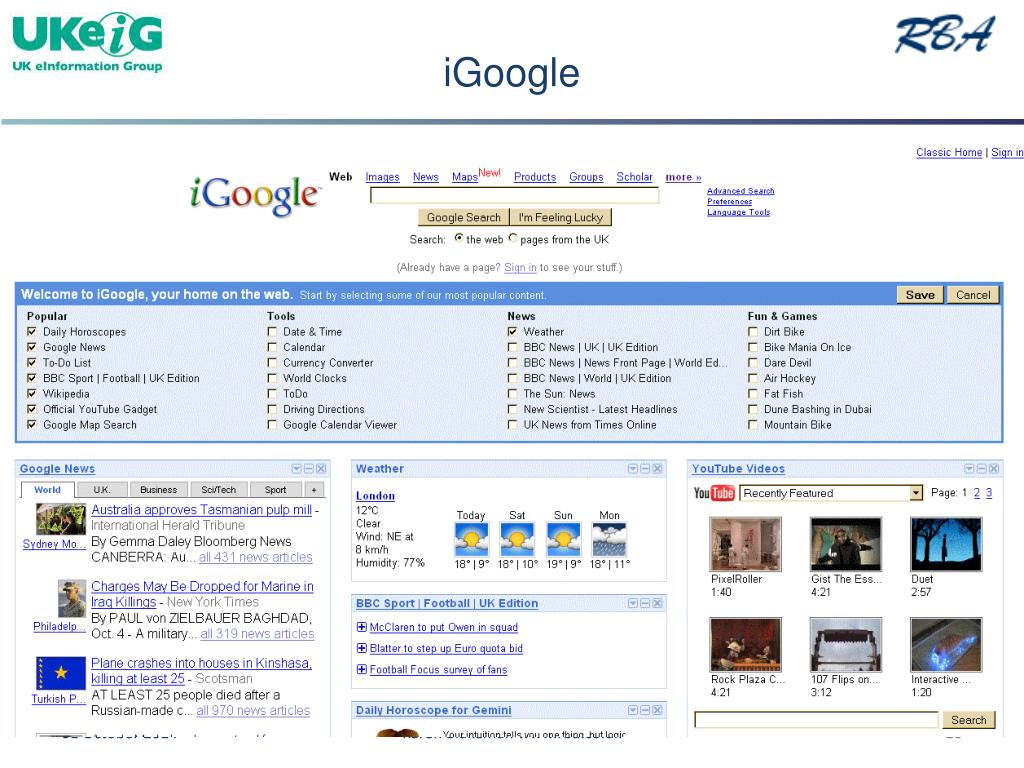1024x768 pixels.
Task: Close the YouTube Videos gadget
Action: click(x=993, y=468)
